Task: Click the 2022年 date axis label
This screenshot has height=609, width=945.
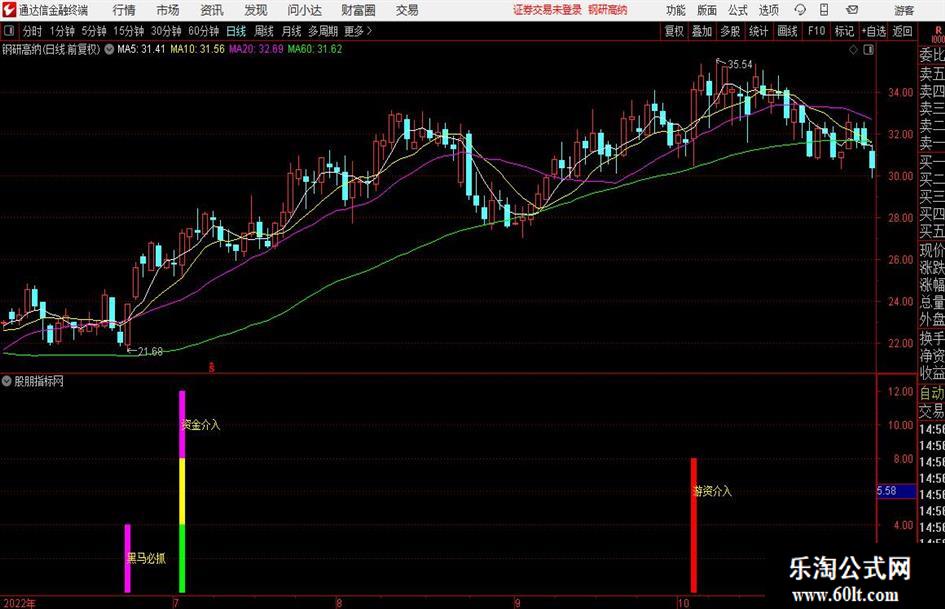Action: [19, 603]
